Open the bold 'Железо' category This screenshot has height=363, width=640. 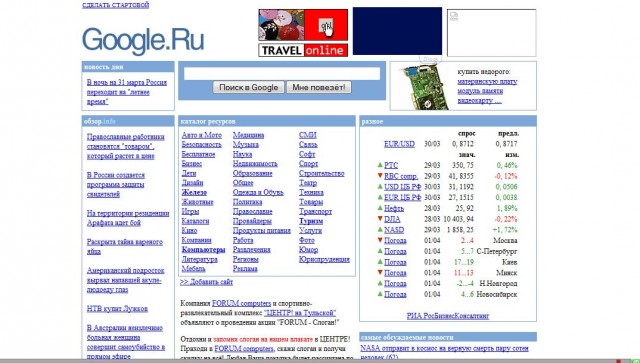coord(194,192)
